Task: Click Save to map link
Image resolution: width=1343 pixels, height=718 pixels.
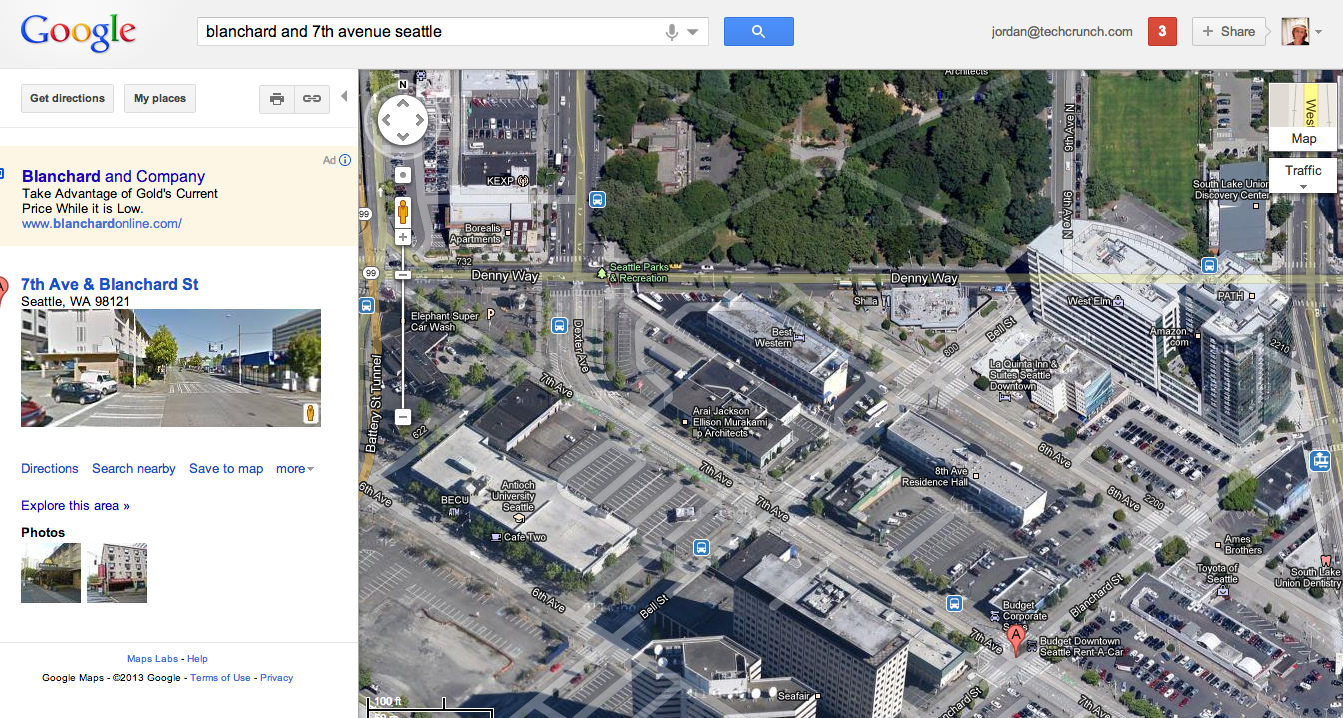Action: (x=226, y=468)
